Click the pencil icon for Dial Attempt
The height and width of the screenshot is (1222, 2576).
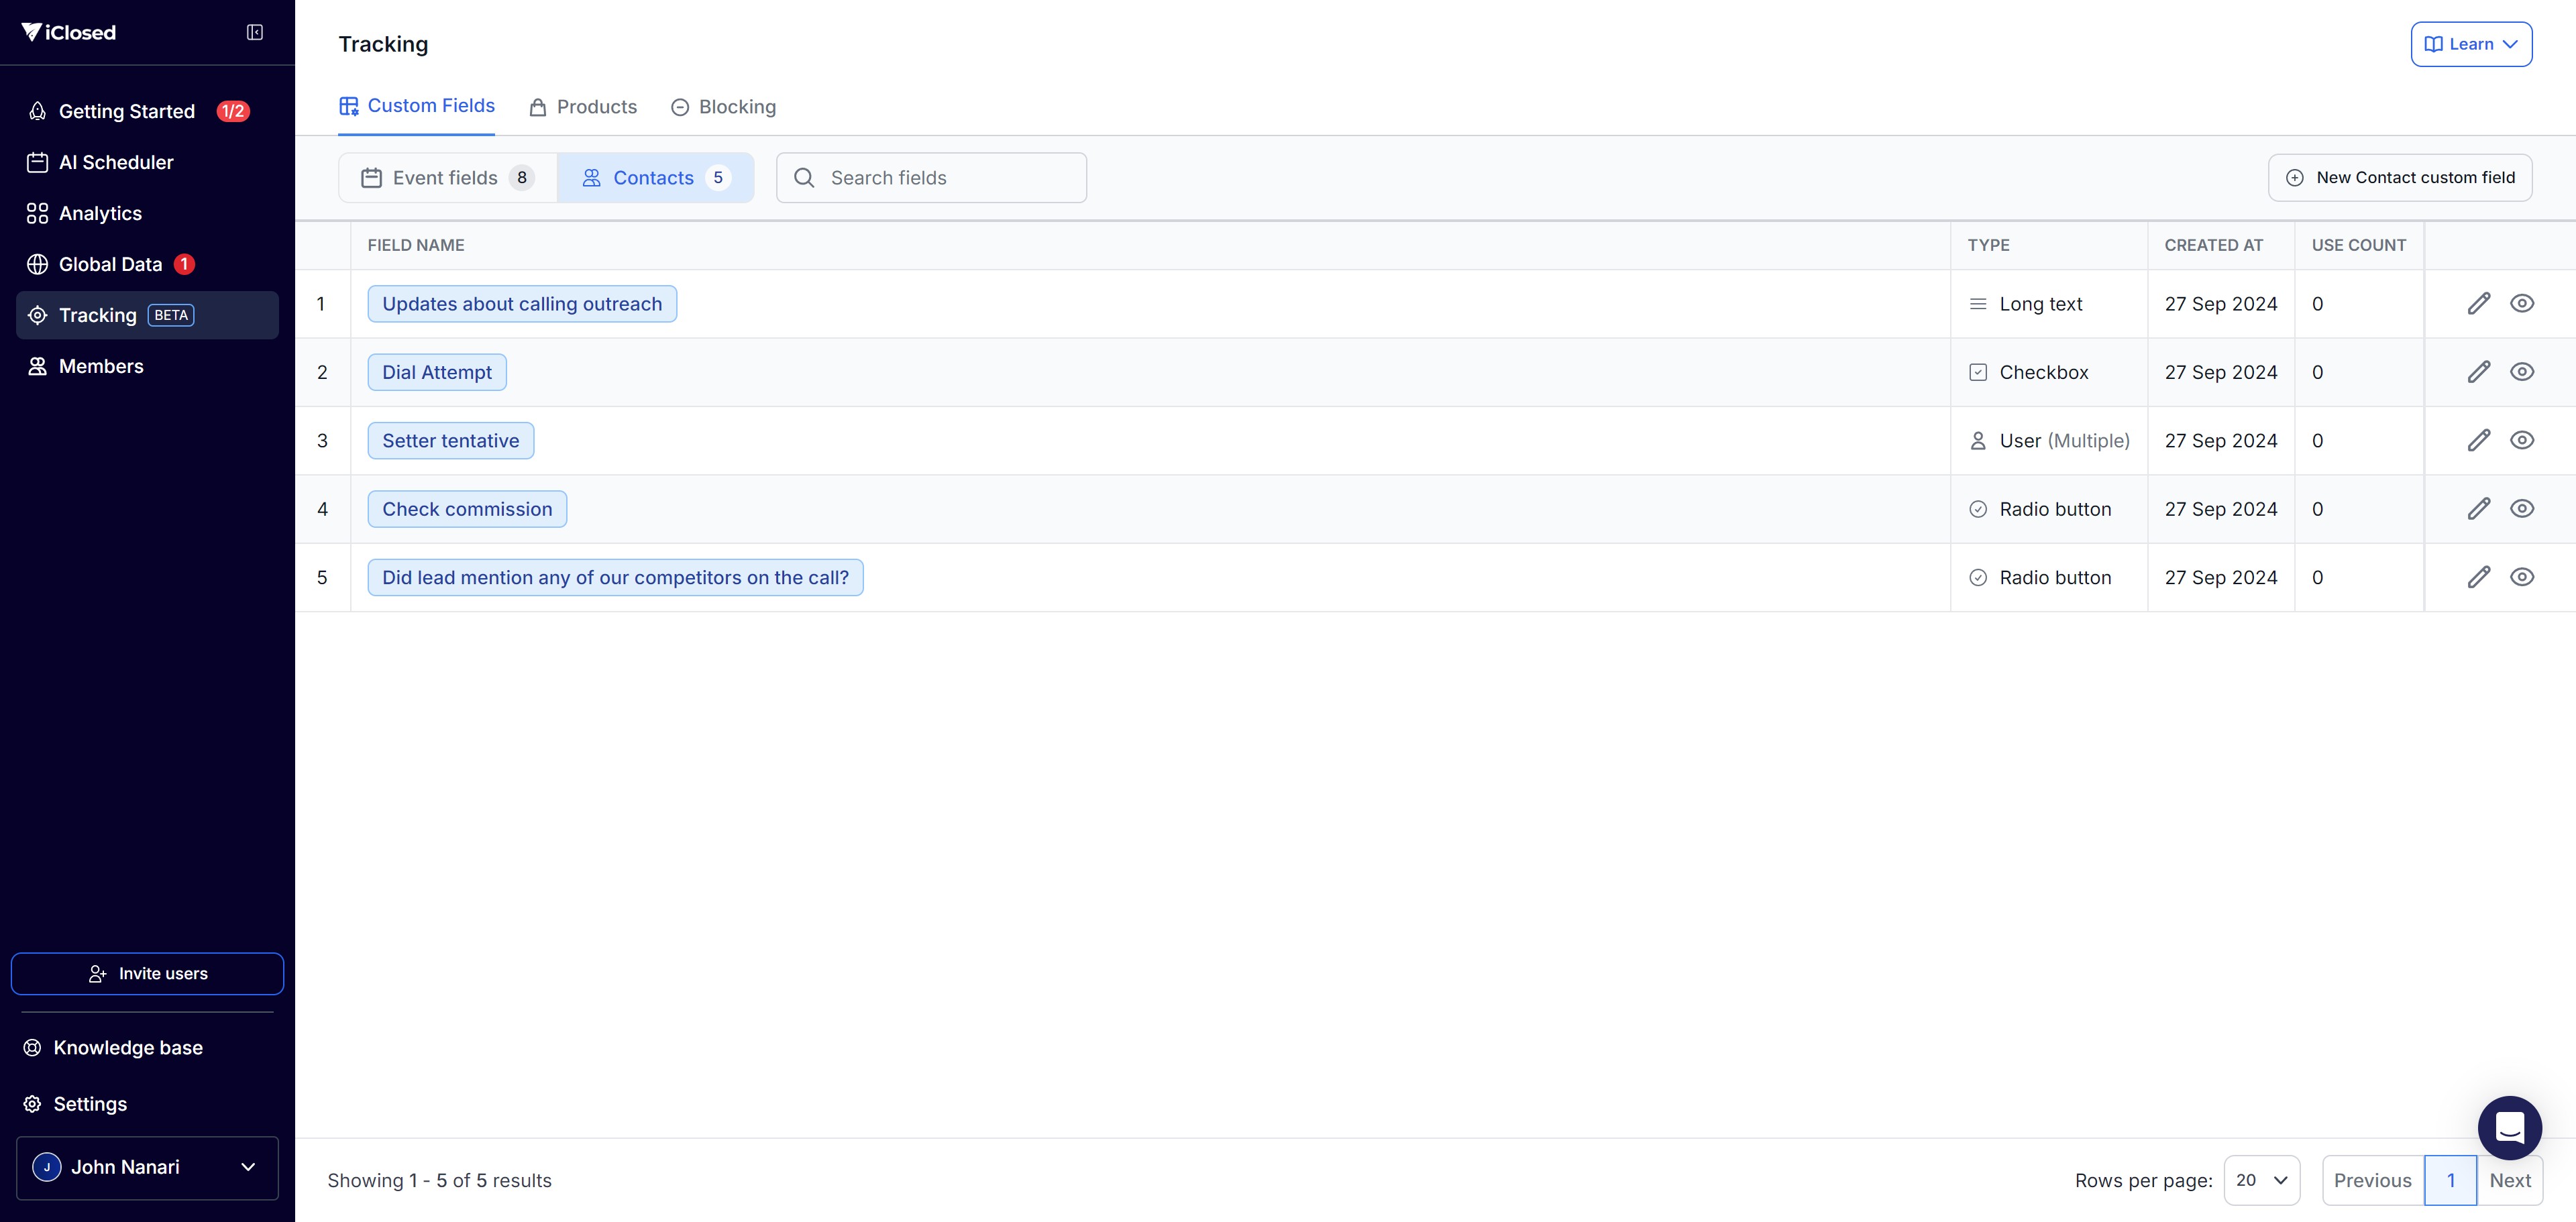point(2478,372)
